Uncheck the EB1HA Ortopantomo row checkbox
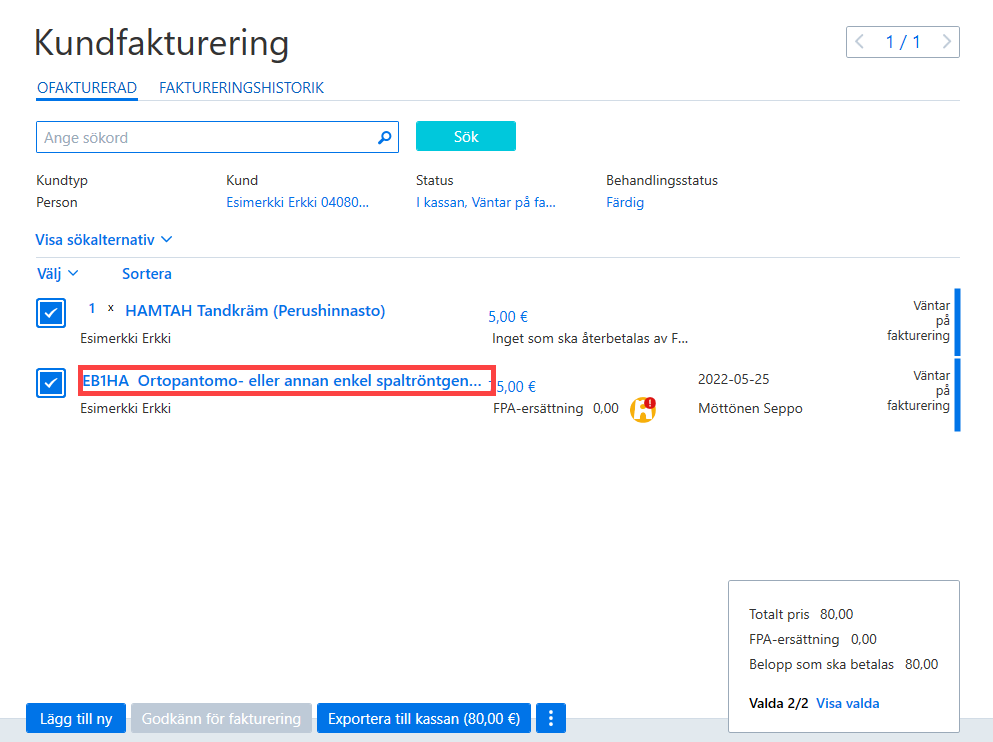 pos(51,383)
